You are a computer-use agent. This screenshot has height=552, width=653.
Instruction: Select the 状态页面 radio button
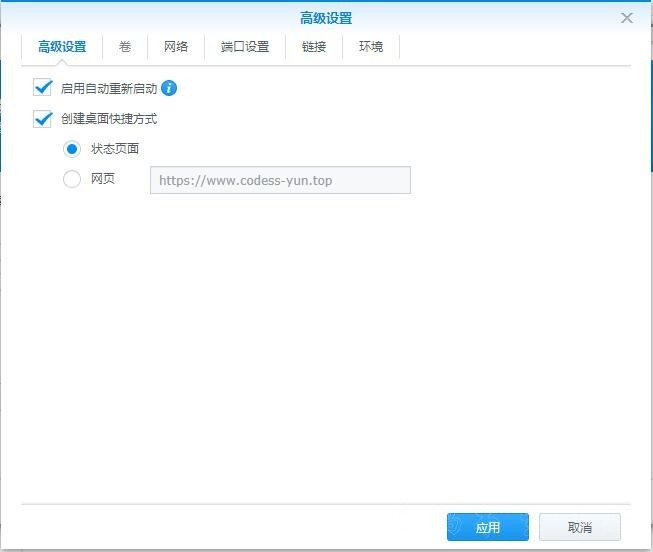pyautogui.click(x=72, y=149)
